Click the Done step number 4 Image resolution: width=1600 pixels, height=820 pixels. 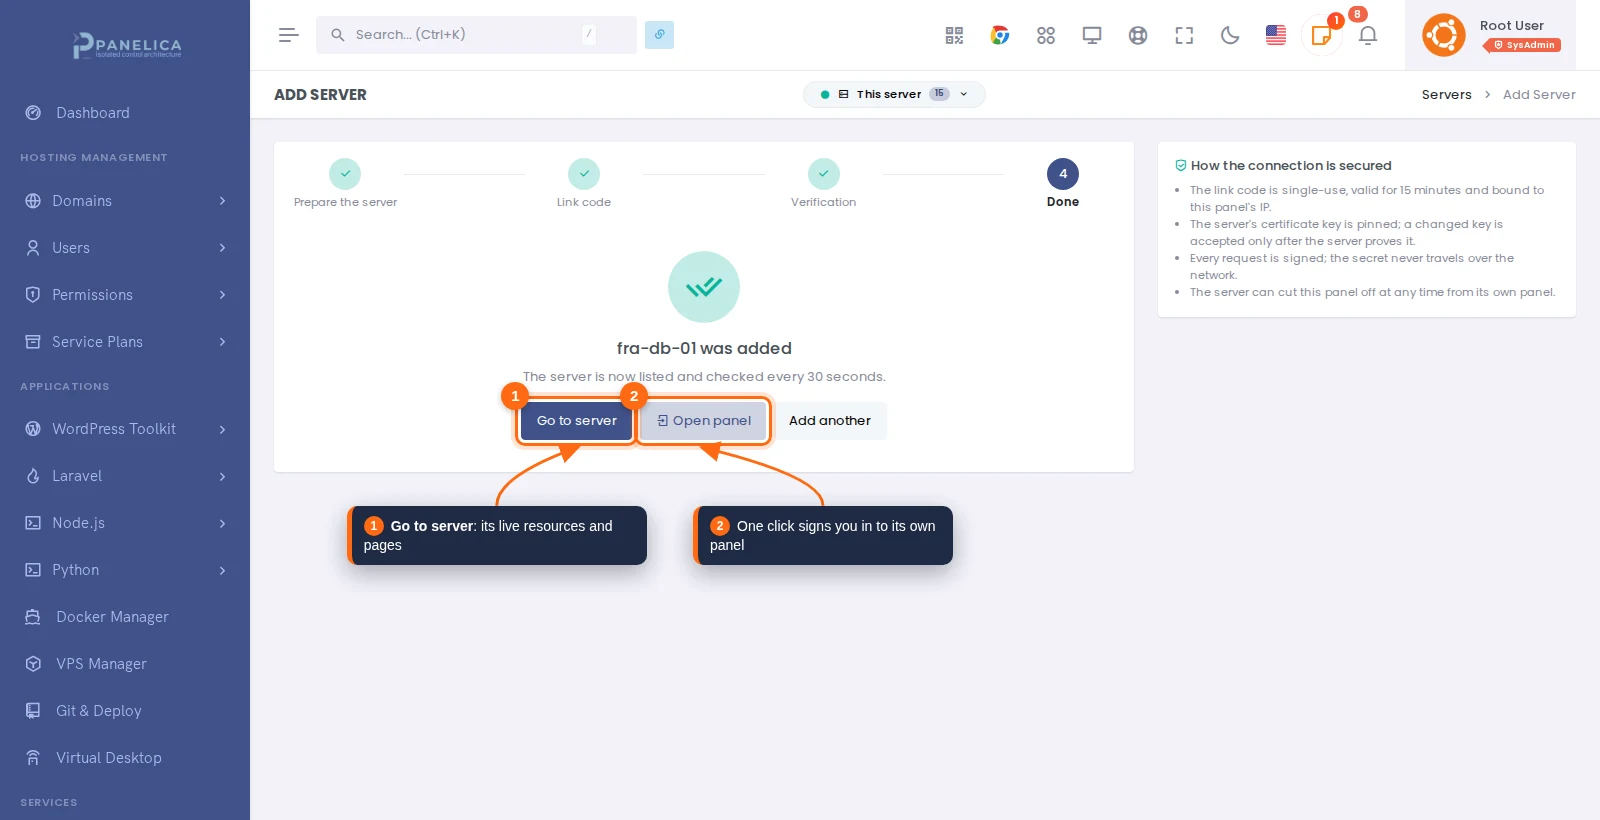pos(1063,174)
